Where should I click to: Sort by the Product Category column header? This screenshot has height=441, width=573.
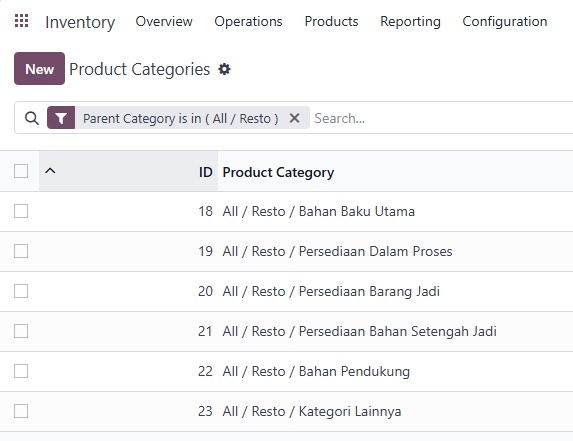pyautogui.click(x=278, y=172)
